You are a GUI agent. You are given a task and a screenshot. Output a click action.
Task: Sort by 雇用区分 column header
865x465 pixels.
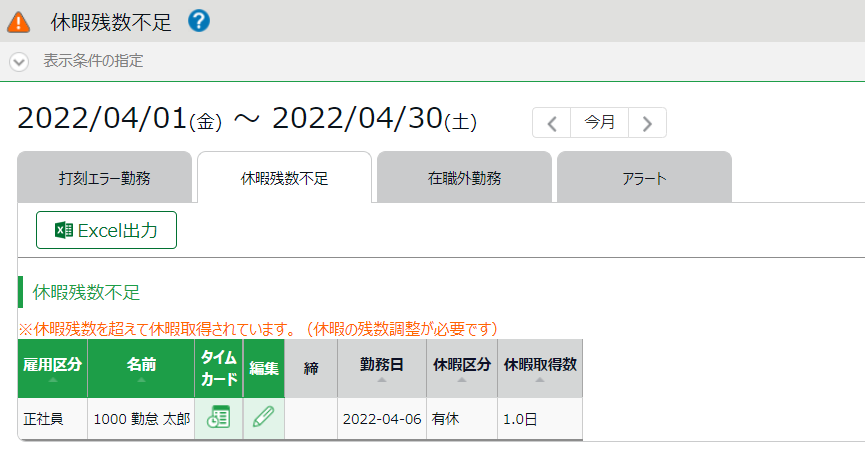tap(52, 368)
